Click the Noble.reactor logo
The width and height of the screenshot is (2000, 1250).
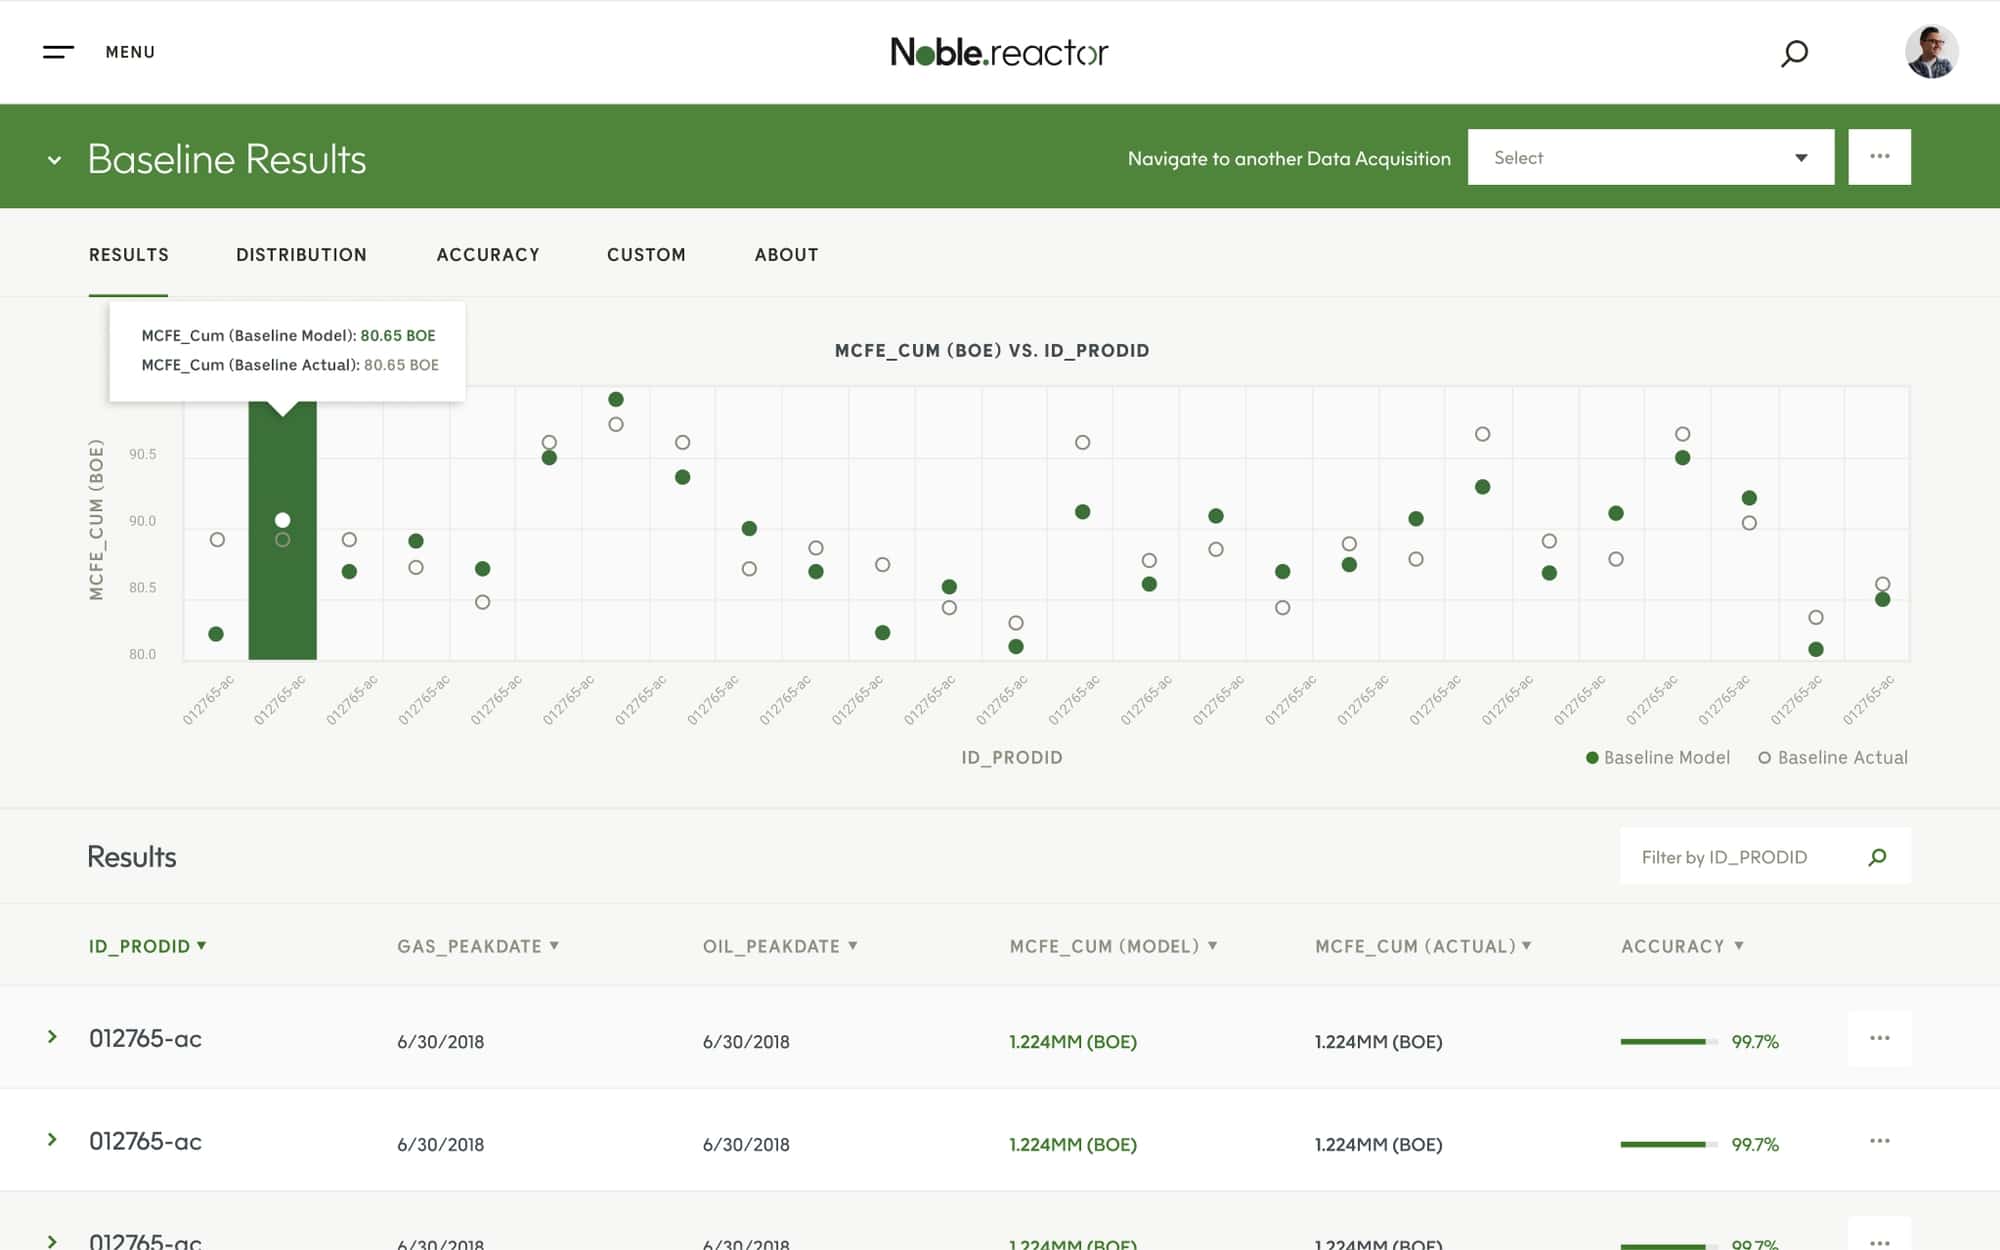(998, 52)
